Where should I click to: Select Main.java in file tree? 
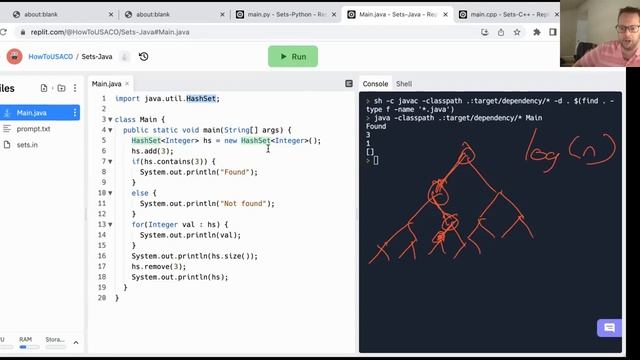[x=40, y=113]
